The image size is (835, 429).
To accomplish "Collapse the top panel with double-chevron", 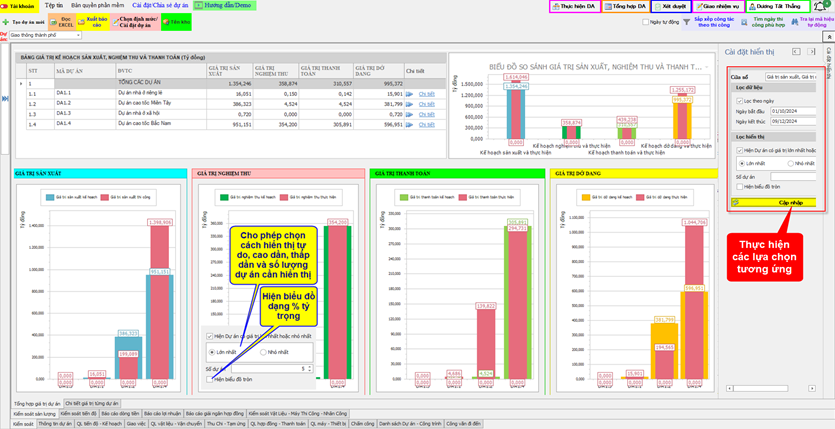I will (x=827, y=35).
